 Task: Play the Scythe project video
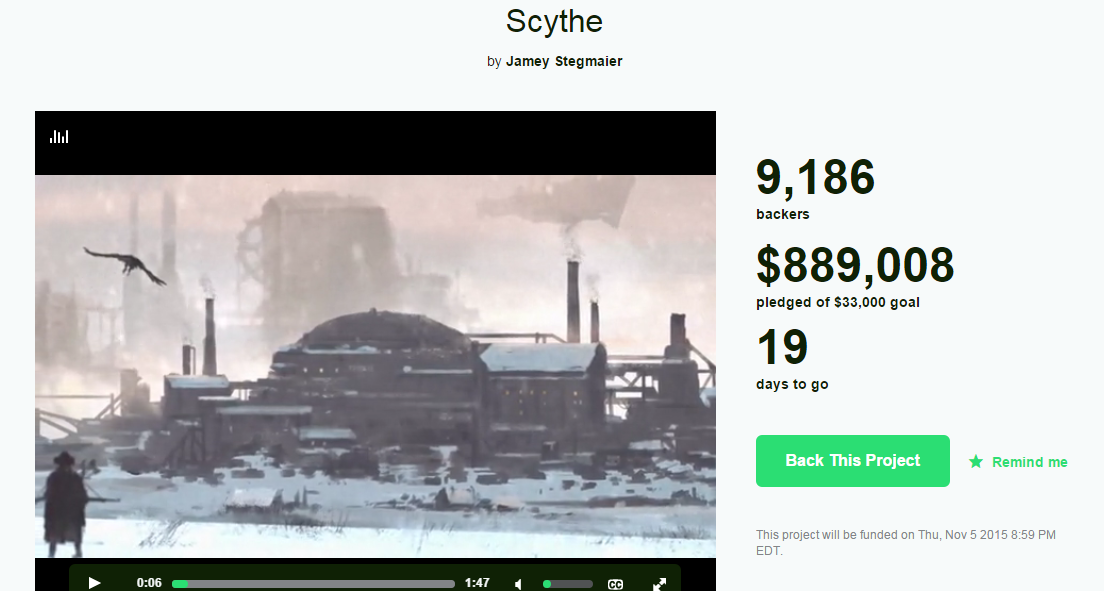tap(94, 583)
